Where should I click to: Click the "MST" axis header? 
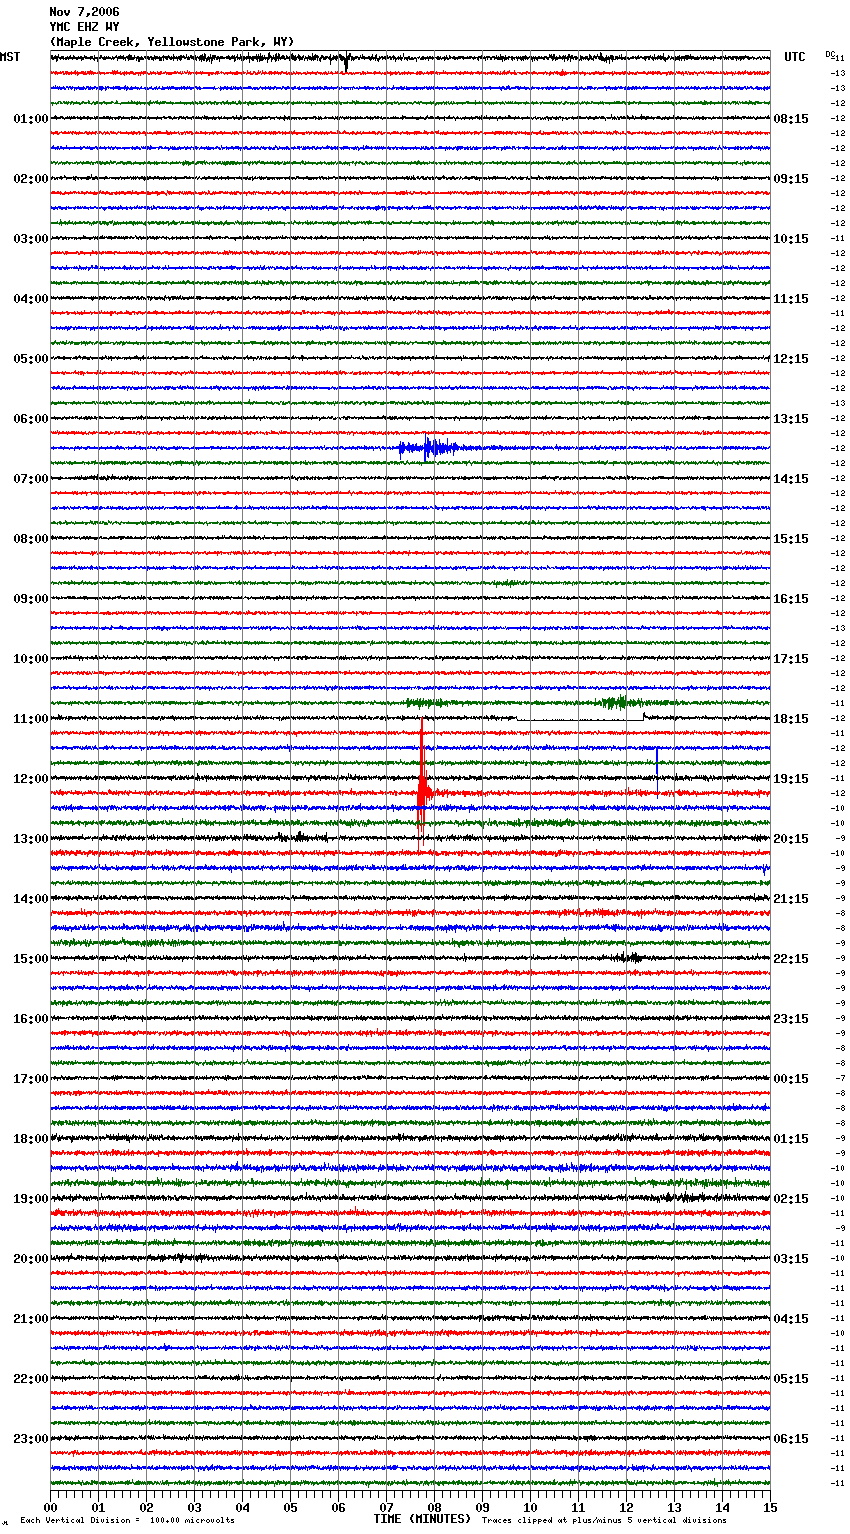point(10,57)
